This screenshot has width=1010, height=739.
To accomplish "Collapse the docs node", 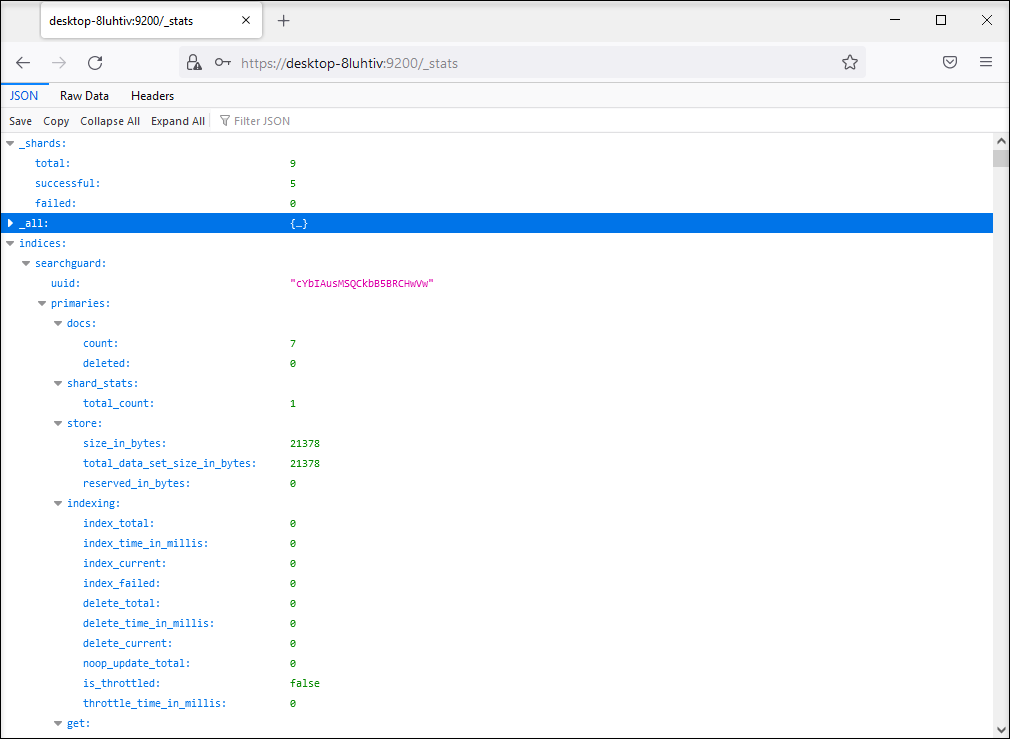I will [58, 323].
